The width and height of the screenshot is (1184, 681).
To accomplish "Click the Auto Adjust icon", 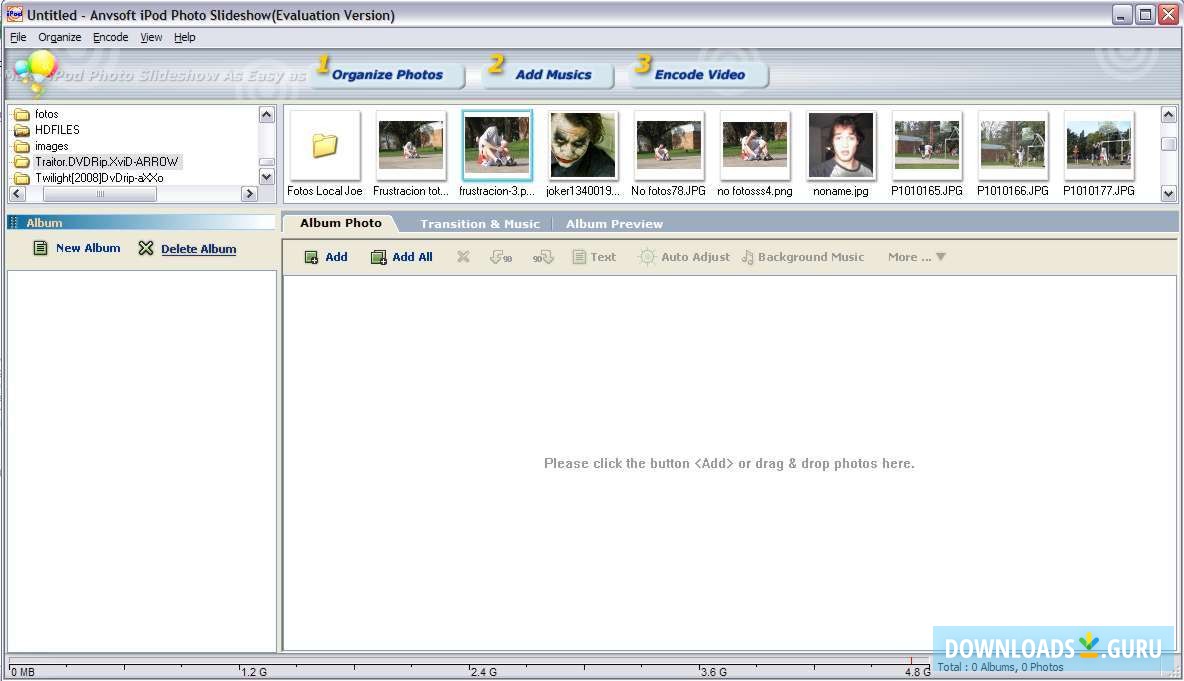I will coord(684,256).
